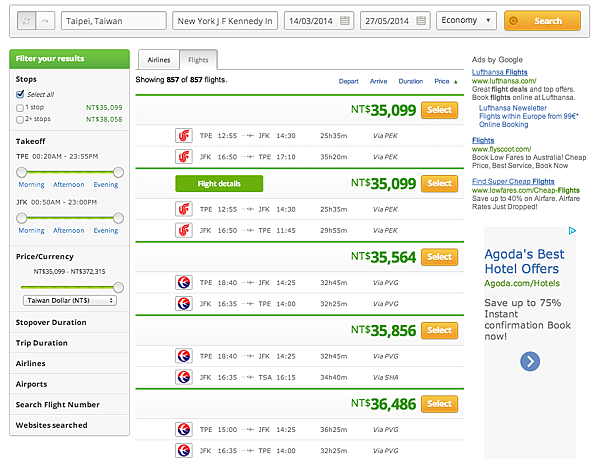The image size is (600, 459).
Task: Click the NT$38,058 stops price text
Action: pos(104,120)
